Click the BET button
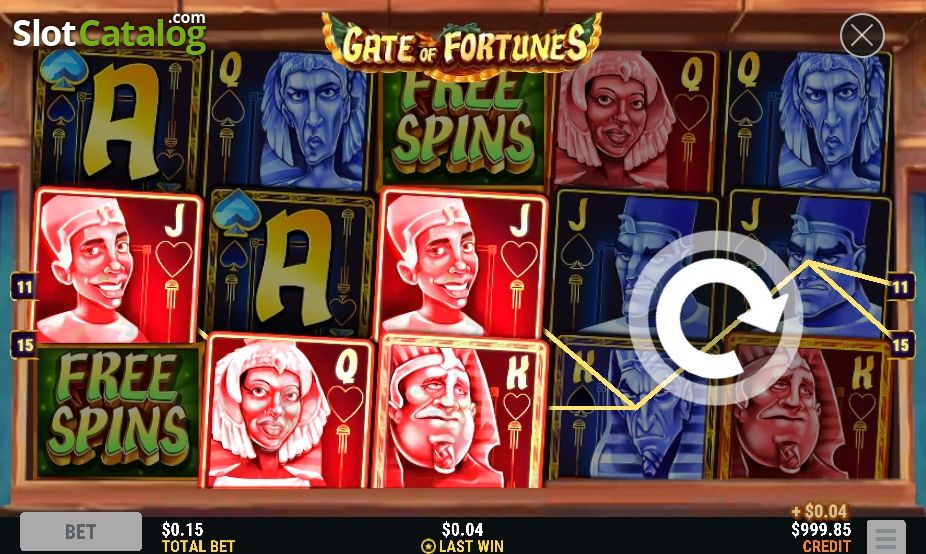 point(81,532)
